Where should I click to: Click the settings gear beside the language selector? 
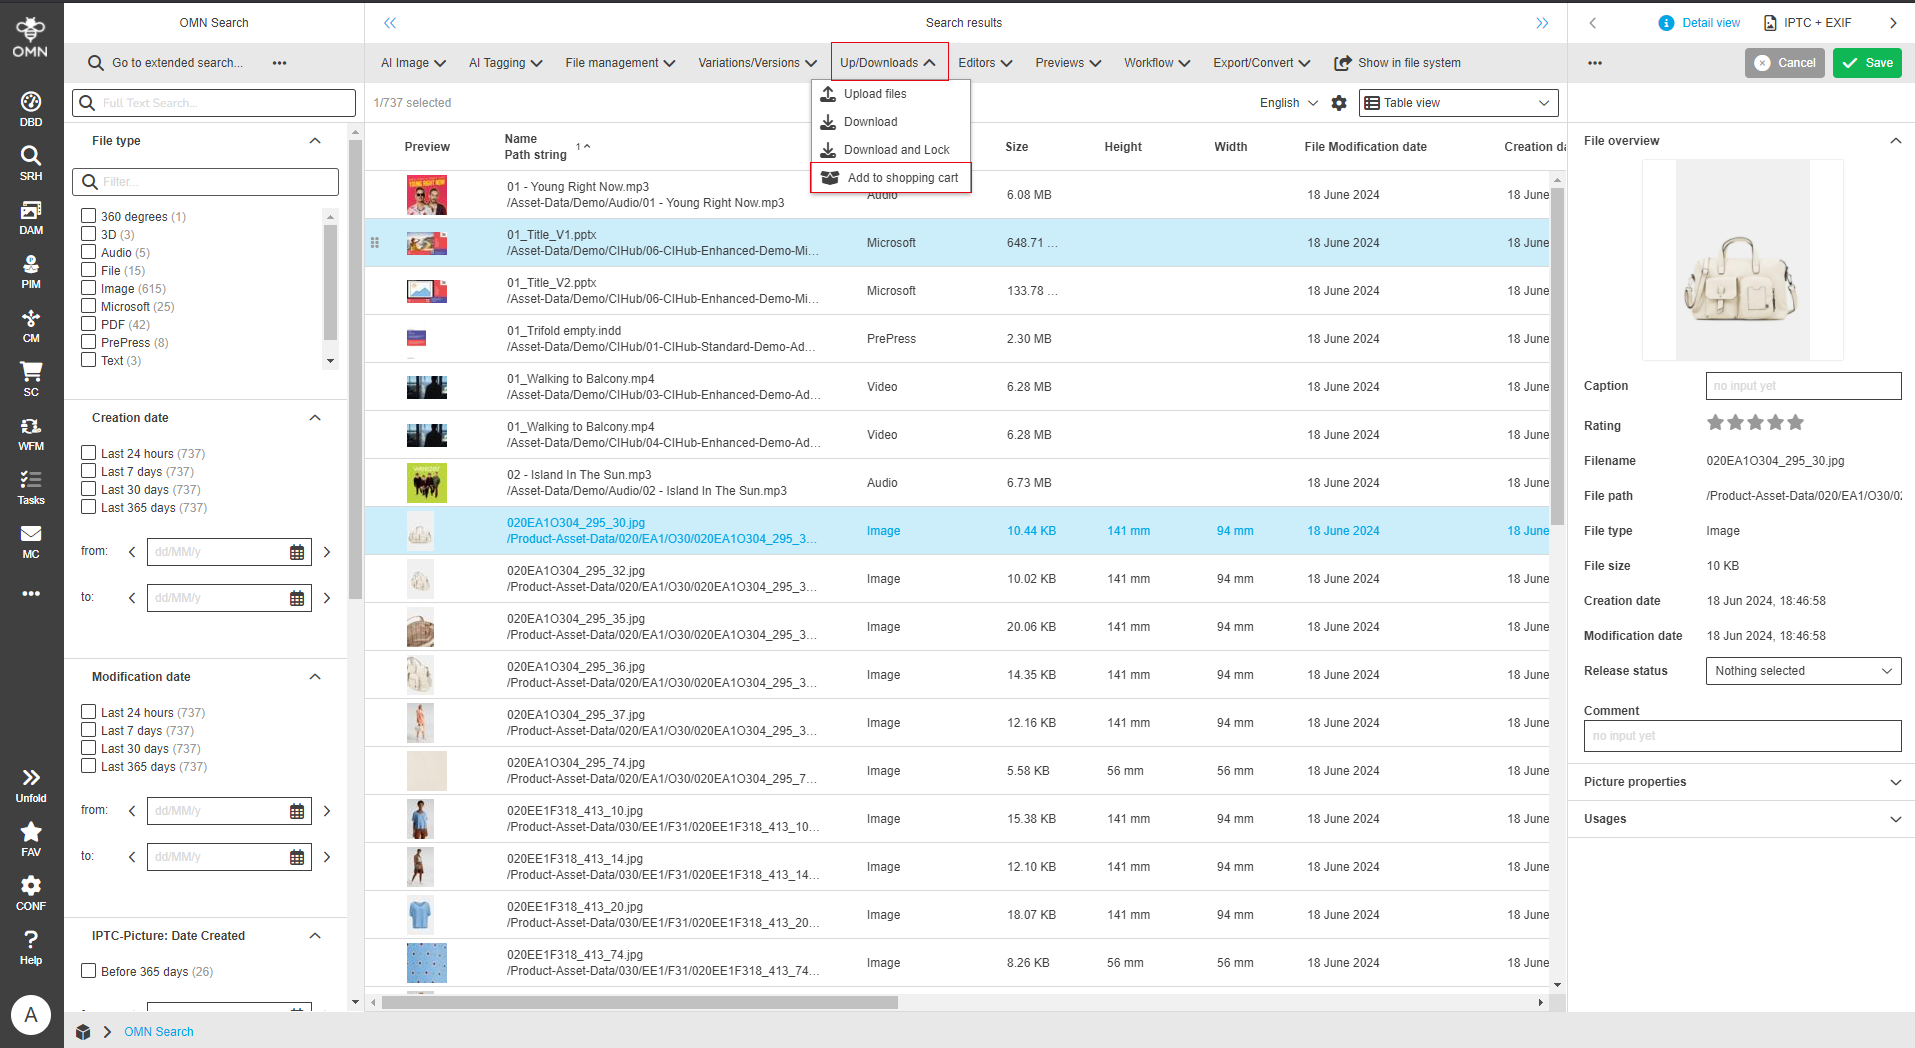(1339, 102)
